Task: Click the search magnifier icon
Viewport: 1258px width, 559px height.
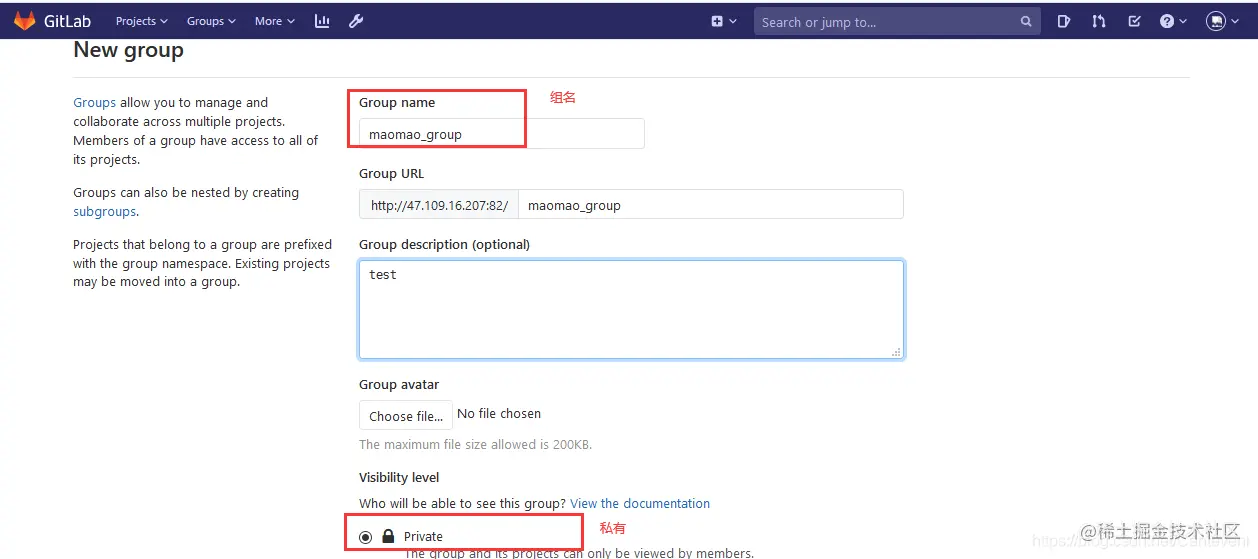Action: (1026, 21)
